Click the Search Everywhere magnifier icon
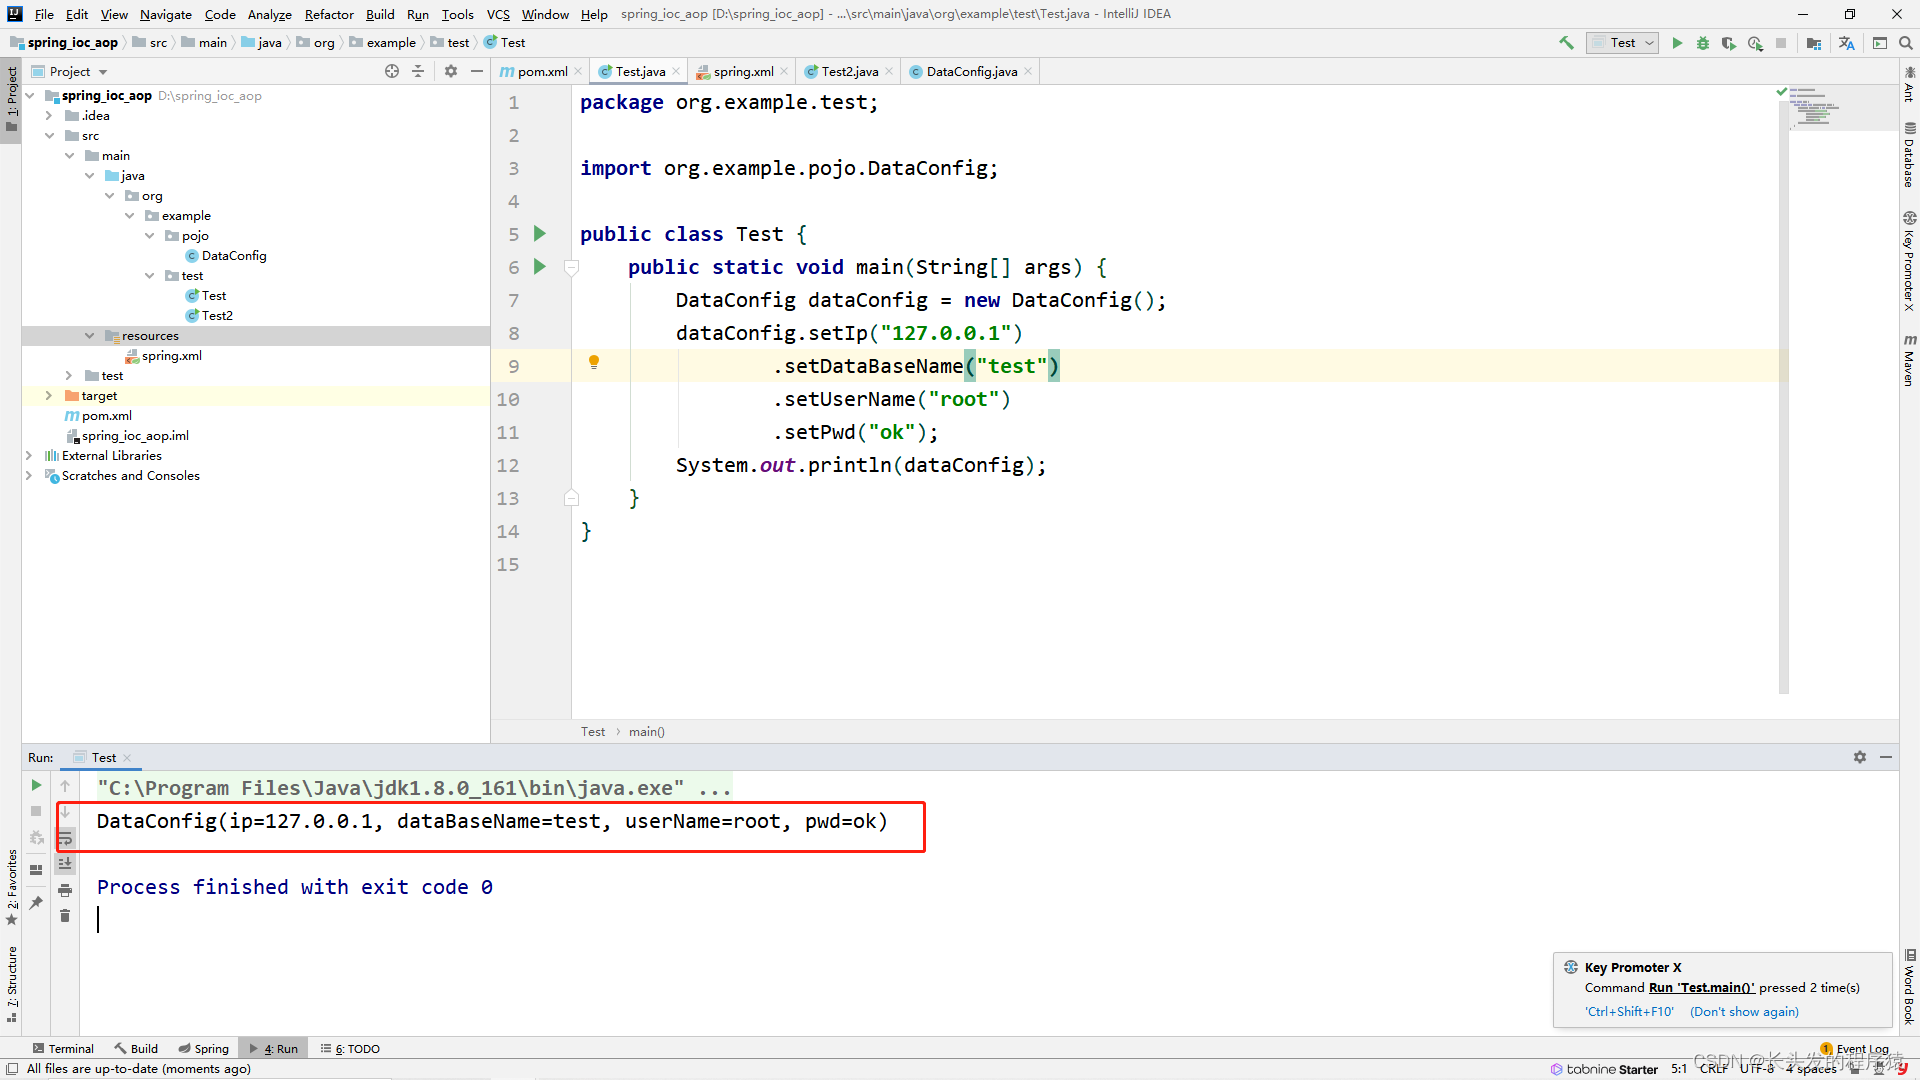This screenshot has height=1080, width=1920. [1906, 43]
